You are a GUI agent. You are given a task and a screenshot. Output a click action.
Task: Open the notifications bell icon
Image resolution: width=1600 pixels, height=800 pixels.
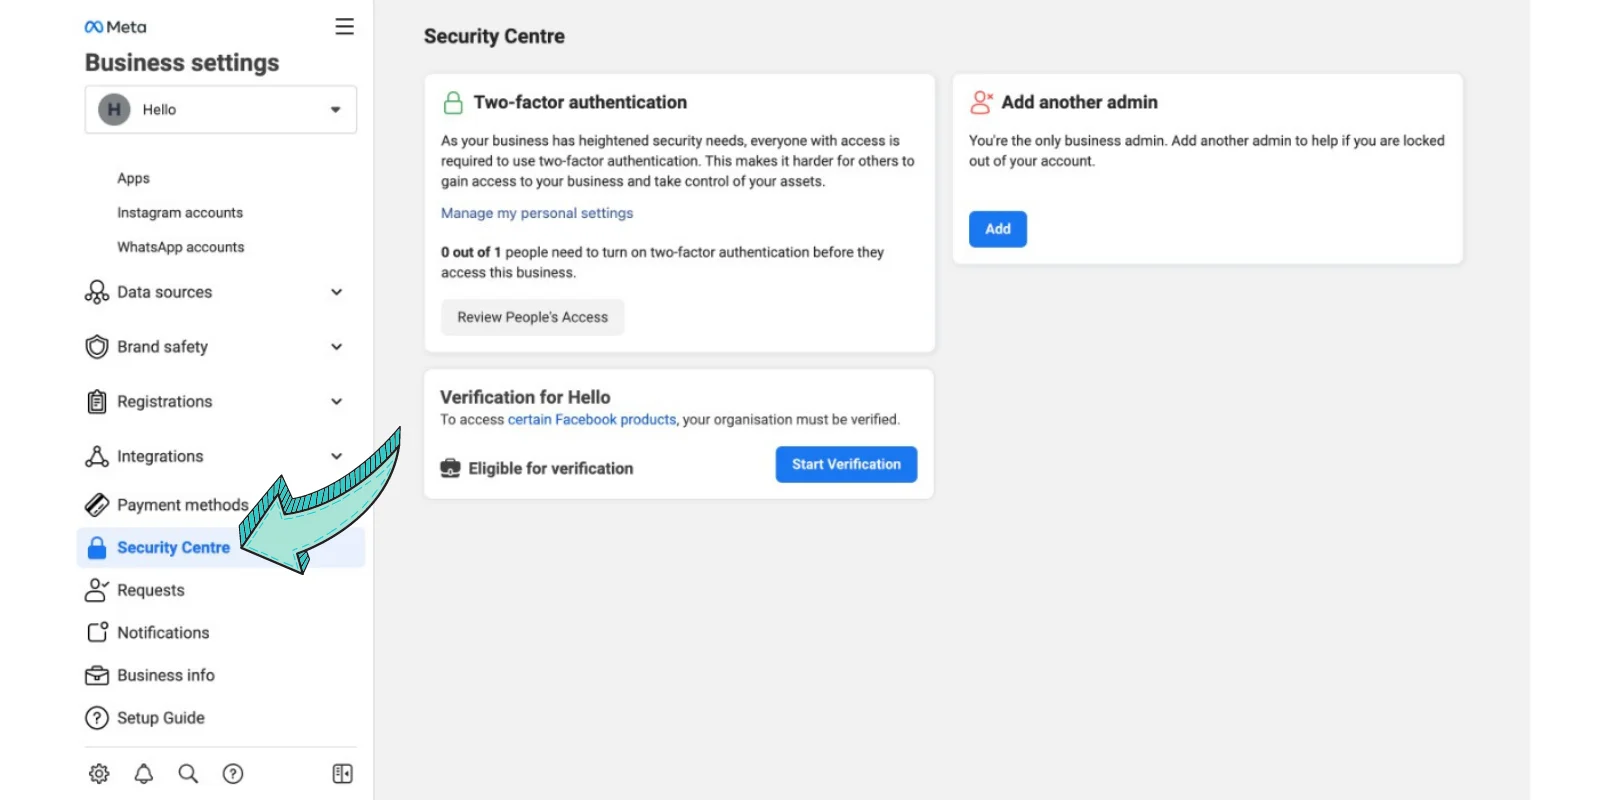pyautogui.click(x=144, y=773)
